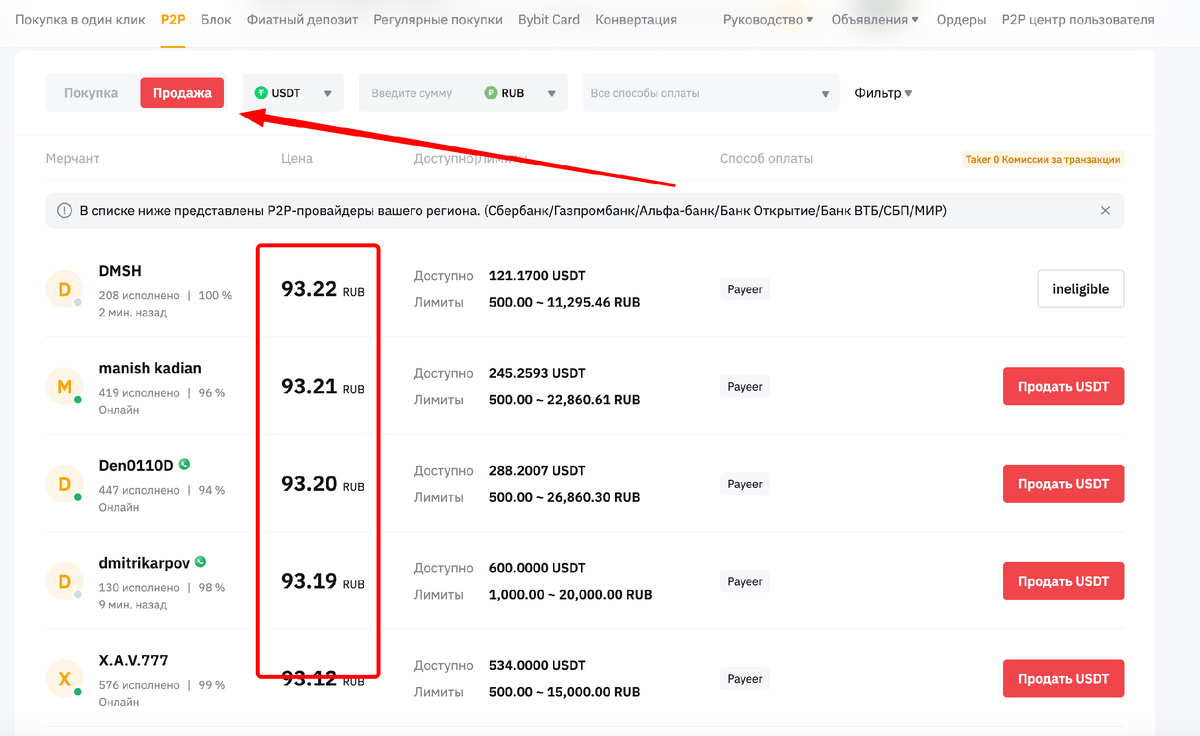1200x736 pixels.
Task: Click Payeer tag in manish kadian row
Action: (745, 386)
